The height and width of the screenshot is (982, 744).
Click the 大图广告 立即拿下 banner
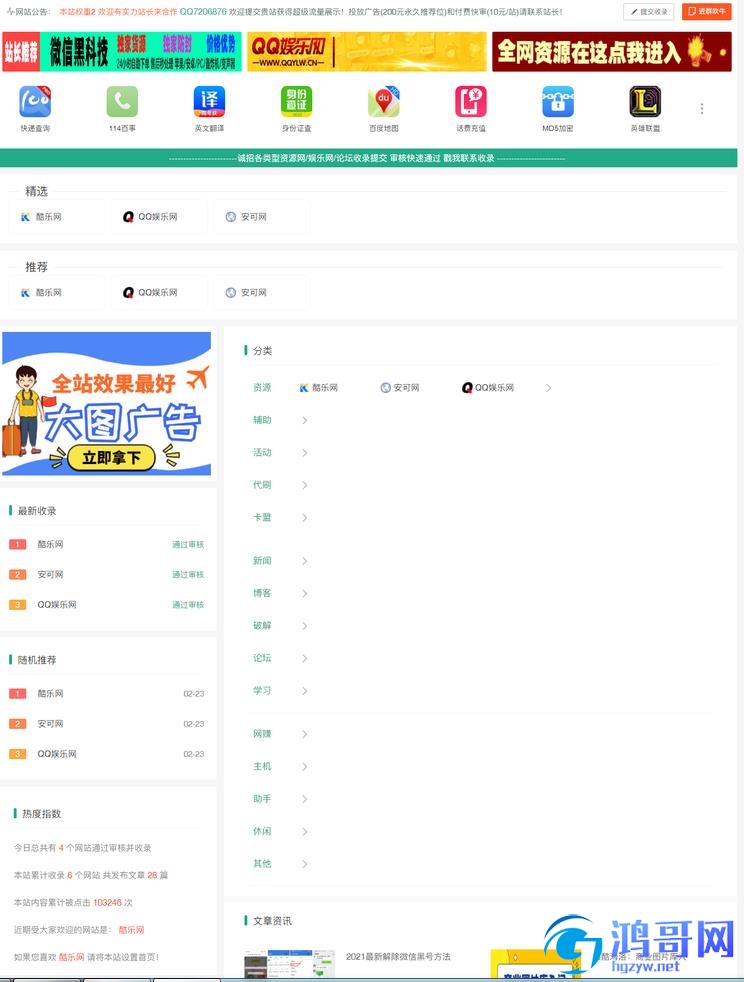[x=106, y=404]
